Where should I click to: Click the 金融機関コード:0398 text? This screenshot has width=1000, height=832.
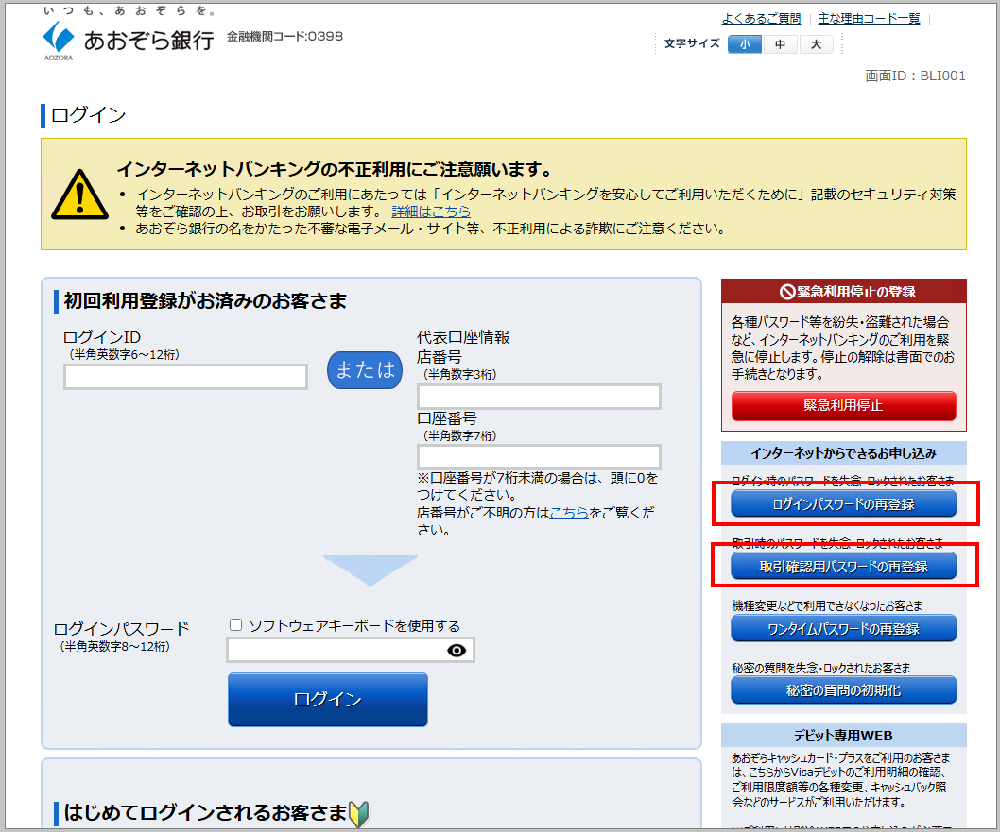pos(285,37)
